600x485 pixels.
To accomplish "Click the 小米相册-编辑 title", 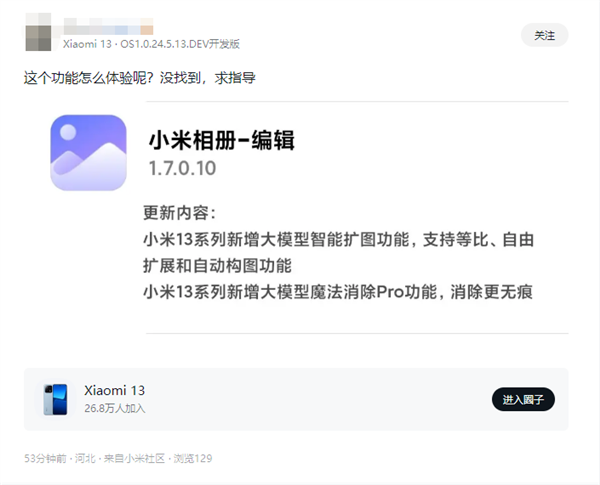I will point(221,140).
